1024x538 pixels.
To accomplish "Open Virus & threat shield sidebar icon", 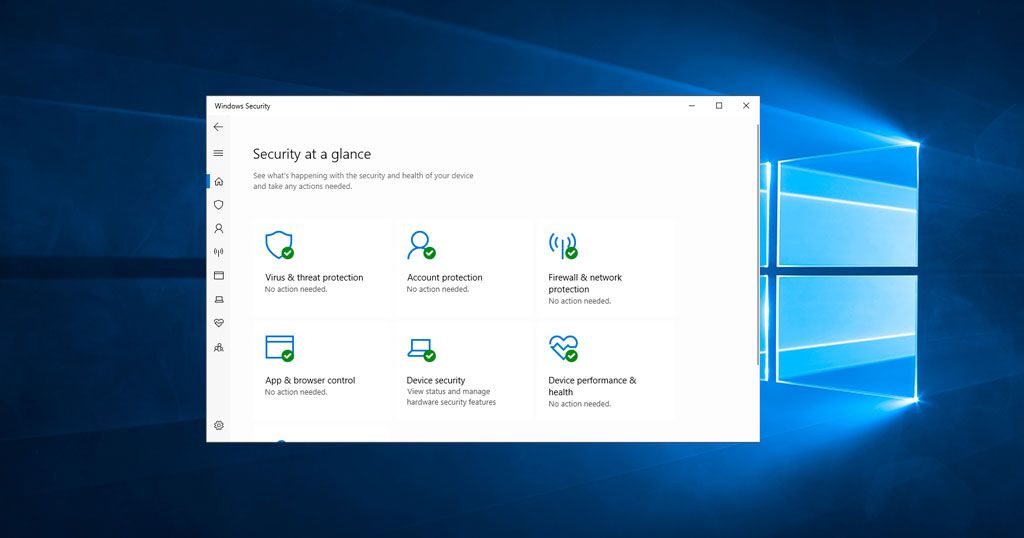I will coord(219,205).
